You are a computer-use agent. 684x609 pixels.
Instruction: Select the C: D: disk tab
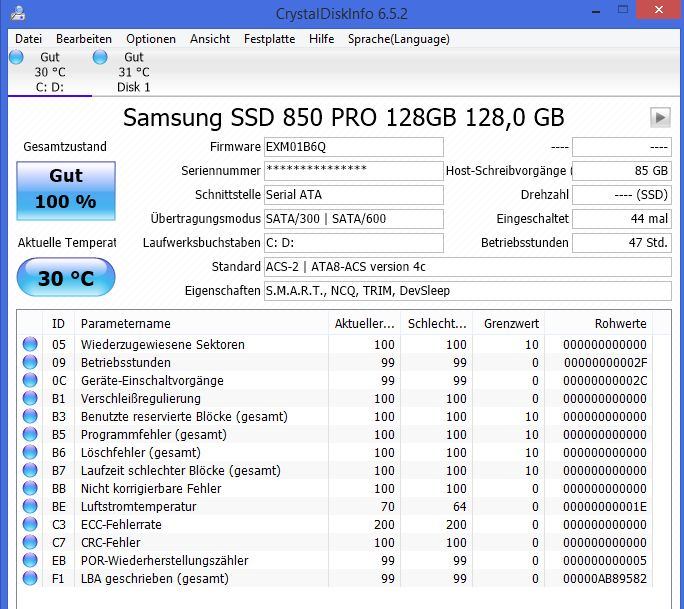(50, 72)
